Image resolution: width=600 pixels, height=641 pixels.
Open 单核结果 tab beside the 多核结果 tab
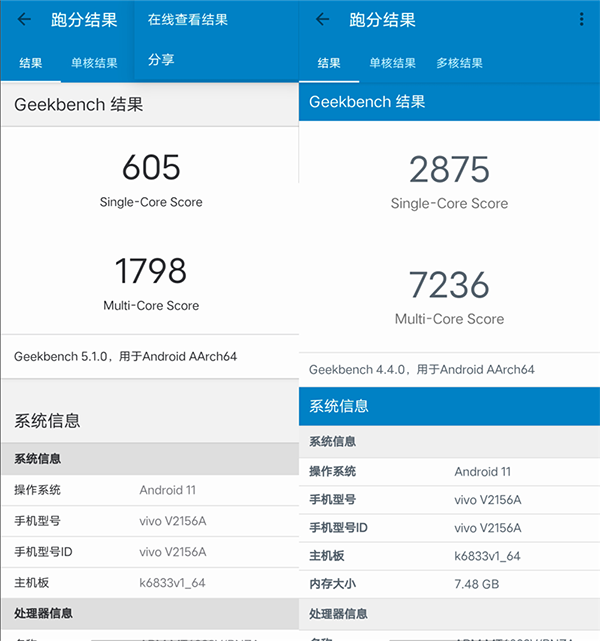click(x=392, y=63)
